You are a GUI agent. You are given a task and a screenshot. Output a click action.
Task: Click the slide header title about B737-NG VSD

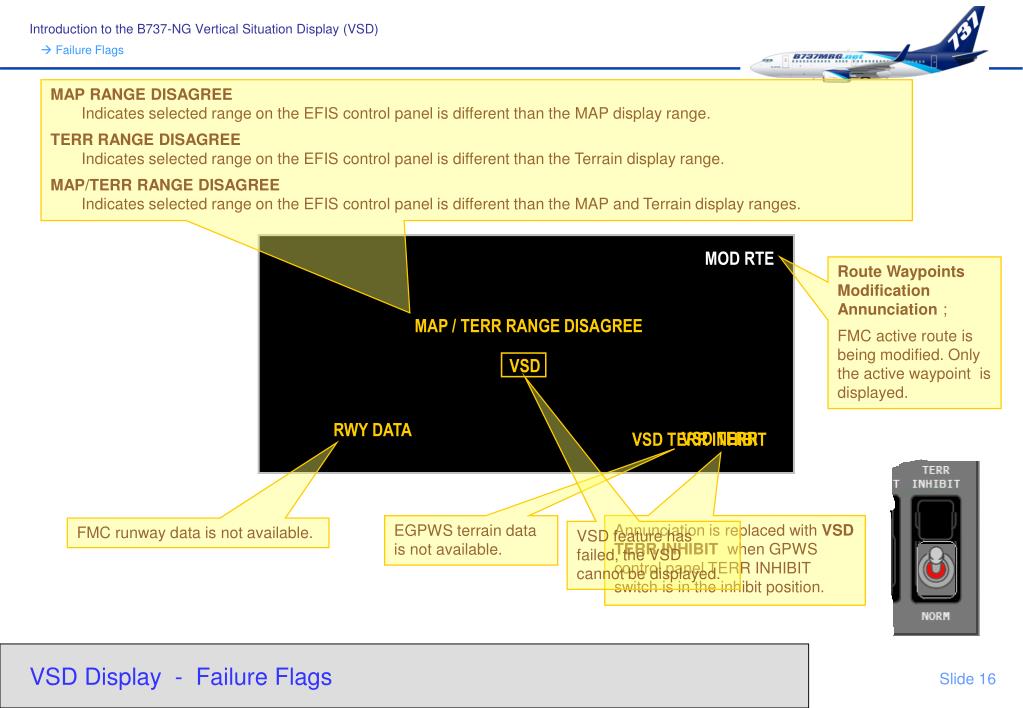point(204,29)
